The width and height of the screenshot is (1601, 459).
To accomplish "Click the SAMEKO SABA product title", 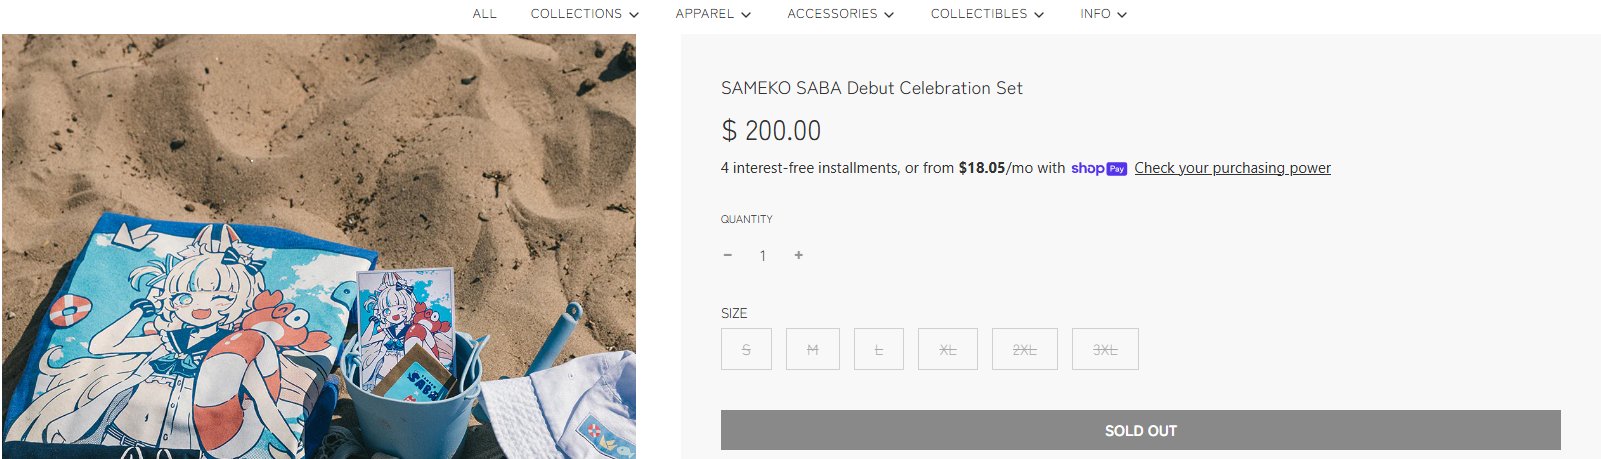I will pos(871,88).
